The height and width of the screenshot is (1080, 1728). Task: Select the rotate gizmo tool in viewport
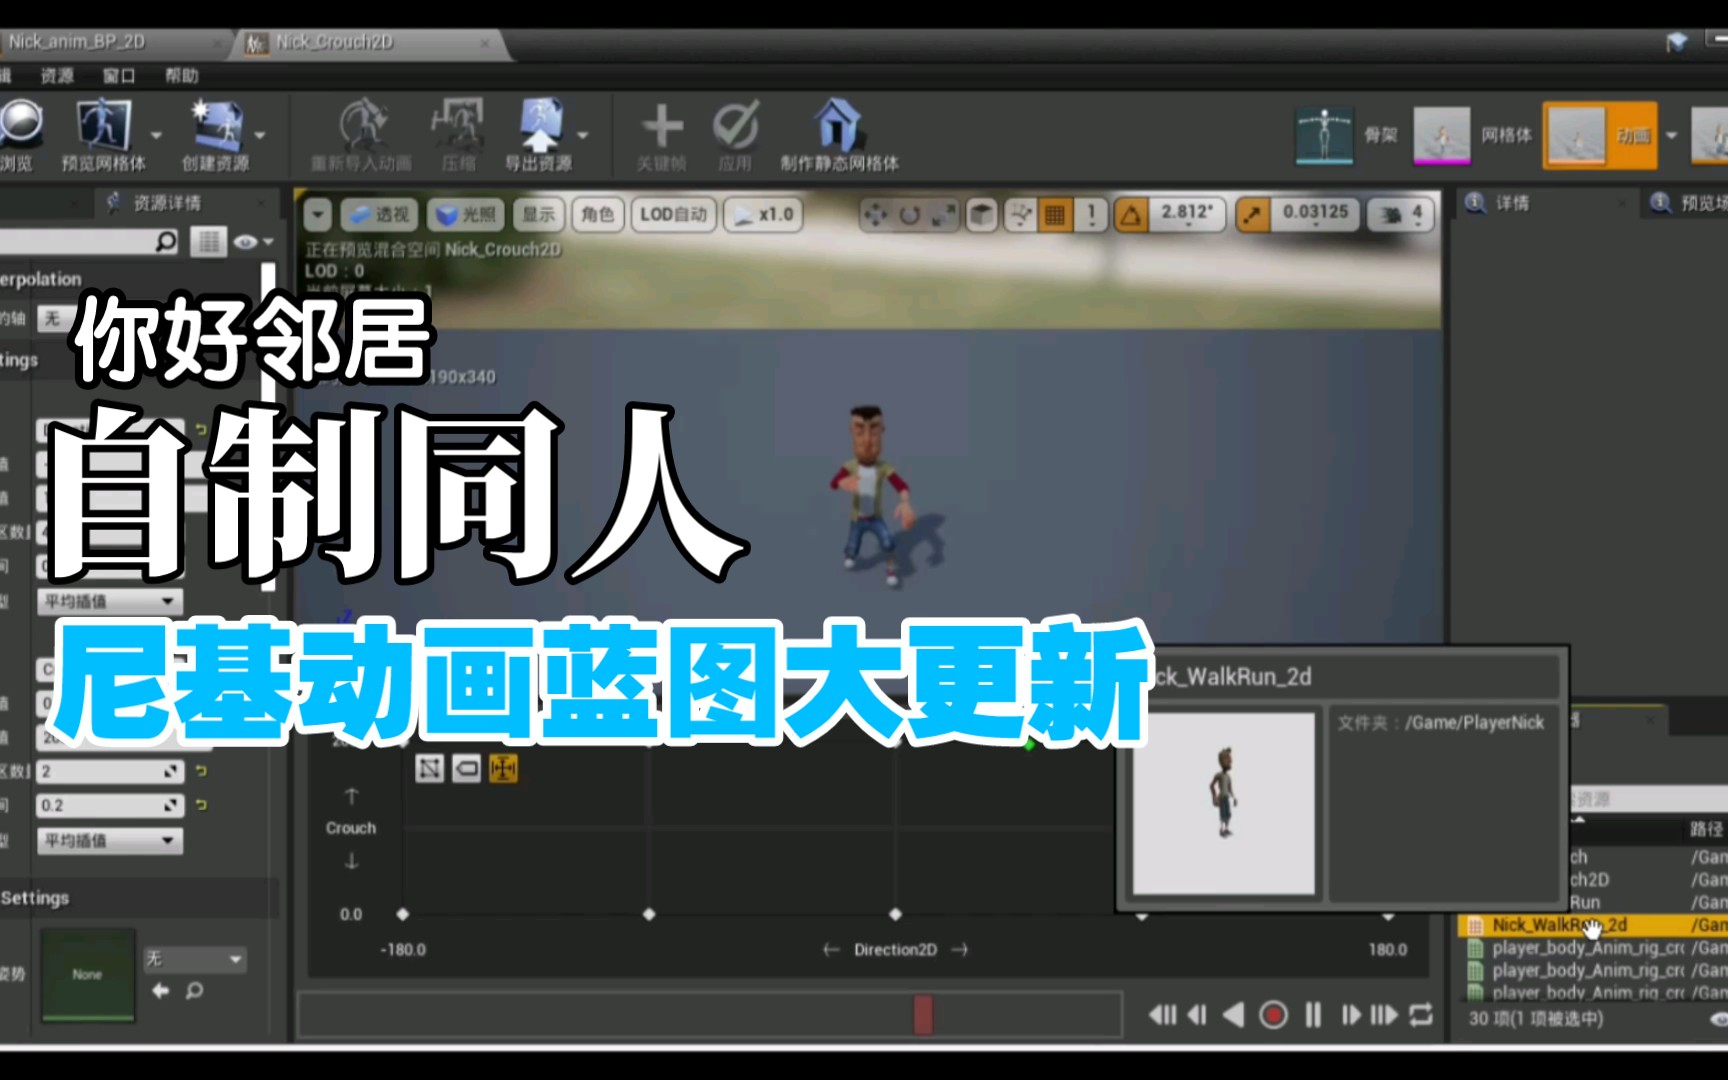pyautogui.click(x=909, y=215)
